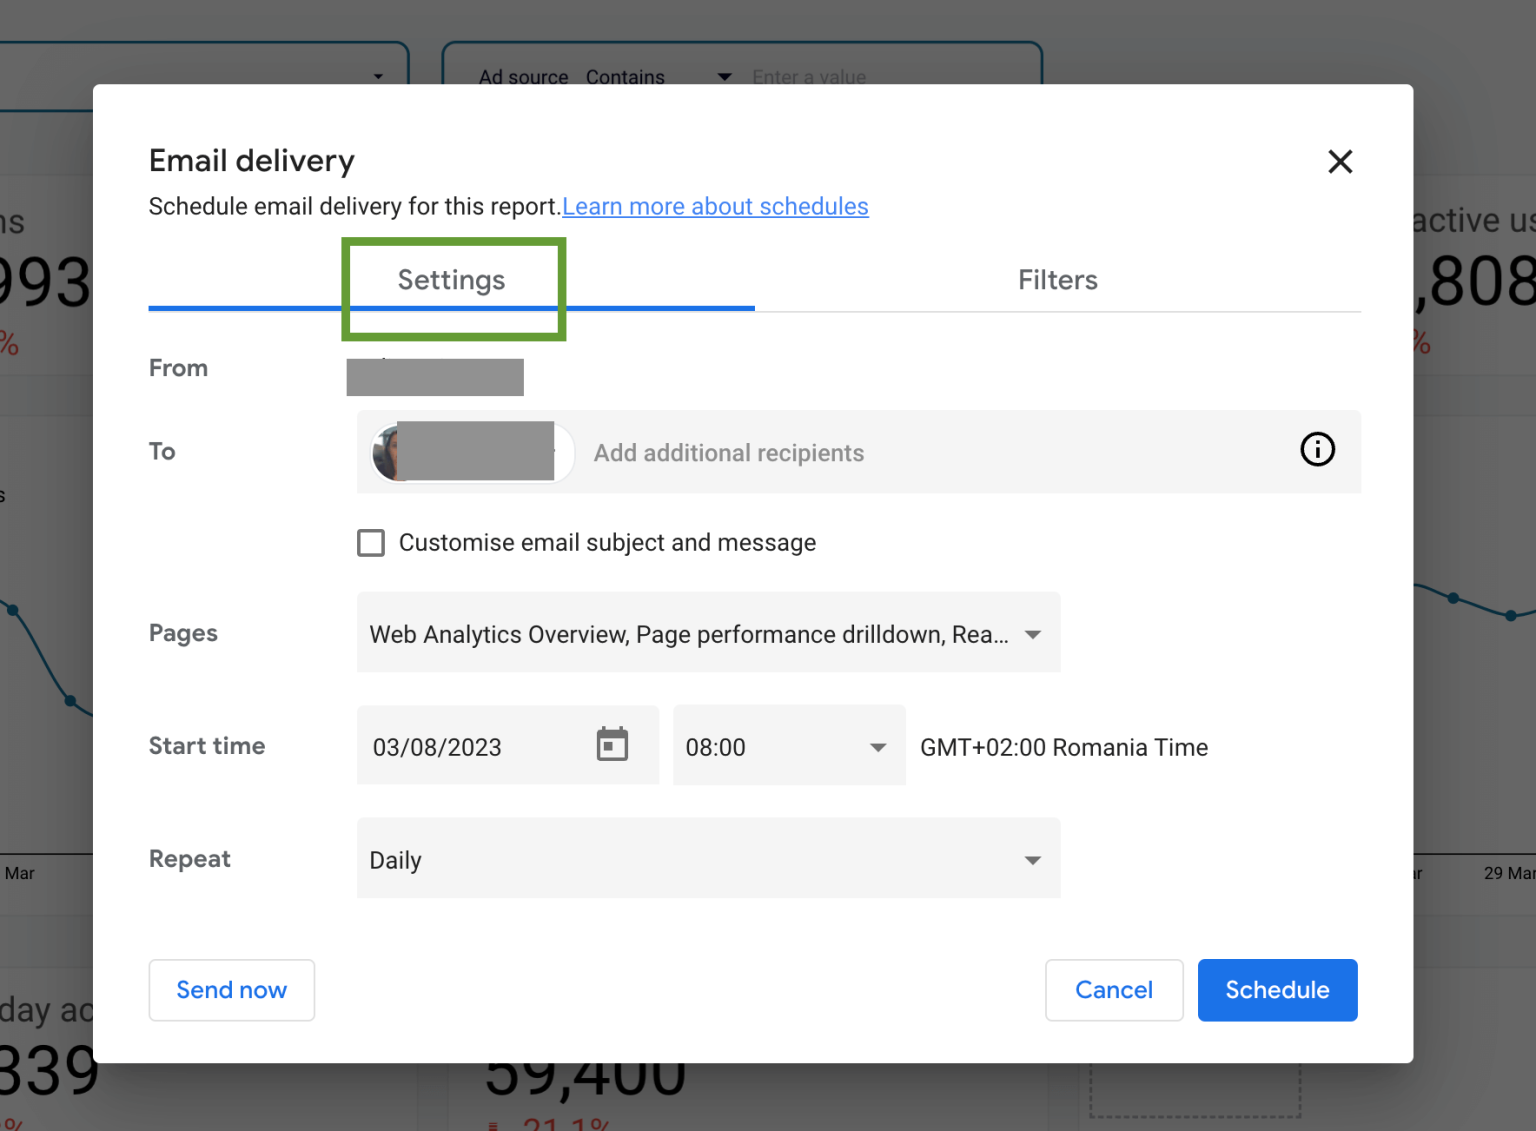Select the Settings tab
1536x1131 pixels.
pyautogui.click(x=451, y=280)
